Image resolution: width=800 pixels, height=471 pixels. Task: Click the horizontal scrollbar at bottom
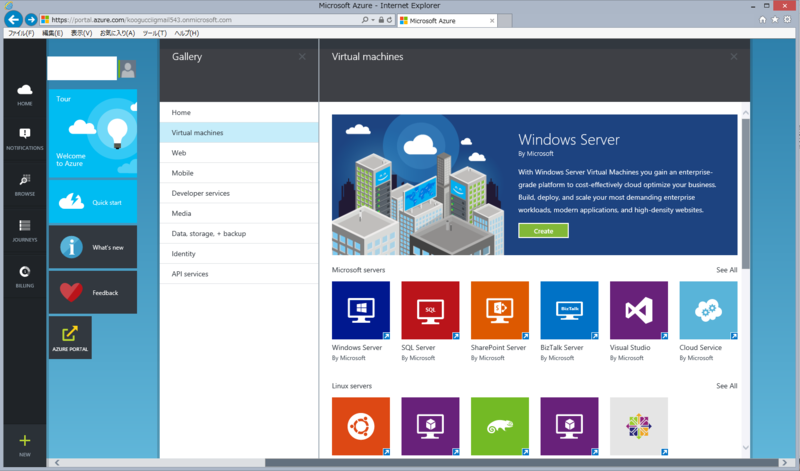[521, 463]
